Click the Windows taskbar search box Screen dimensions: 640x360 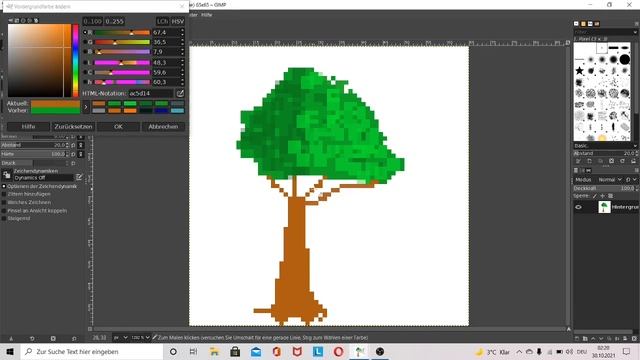pos(92,351)
